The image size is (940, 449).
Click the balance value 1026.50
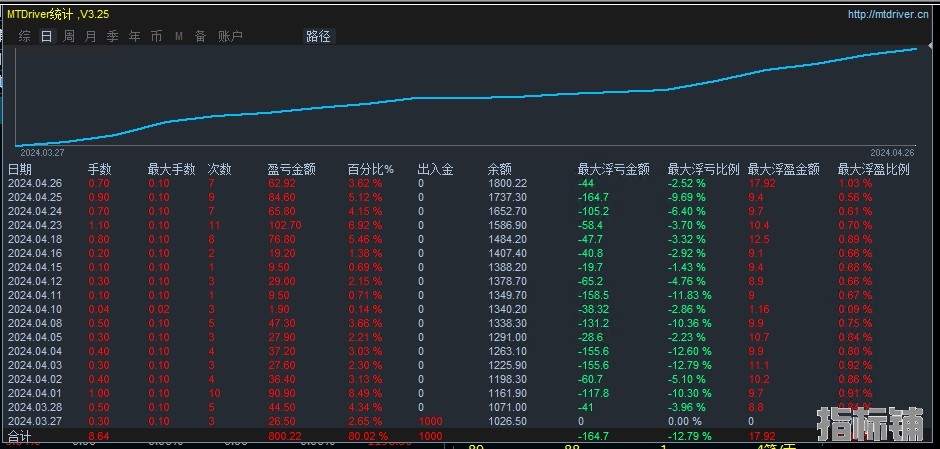[508, 421]
